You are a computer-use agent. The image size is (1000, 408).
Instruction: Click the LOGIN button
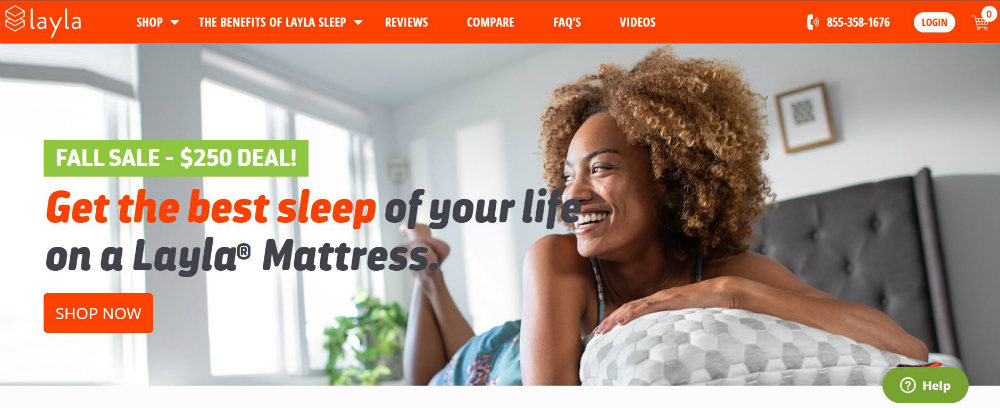click(934, 22)
